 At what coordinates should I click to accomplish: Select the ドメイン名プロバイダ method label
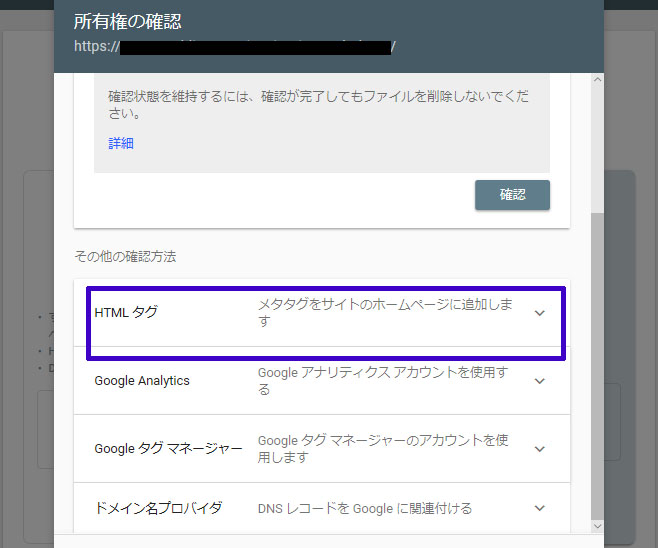(158, 509)
